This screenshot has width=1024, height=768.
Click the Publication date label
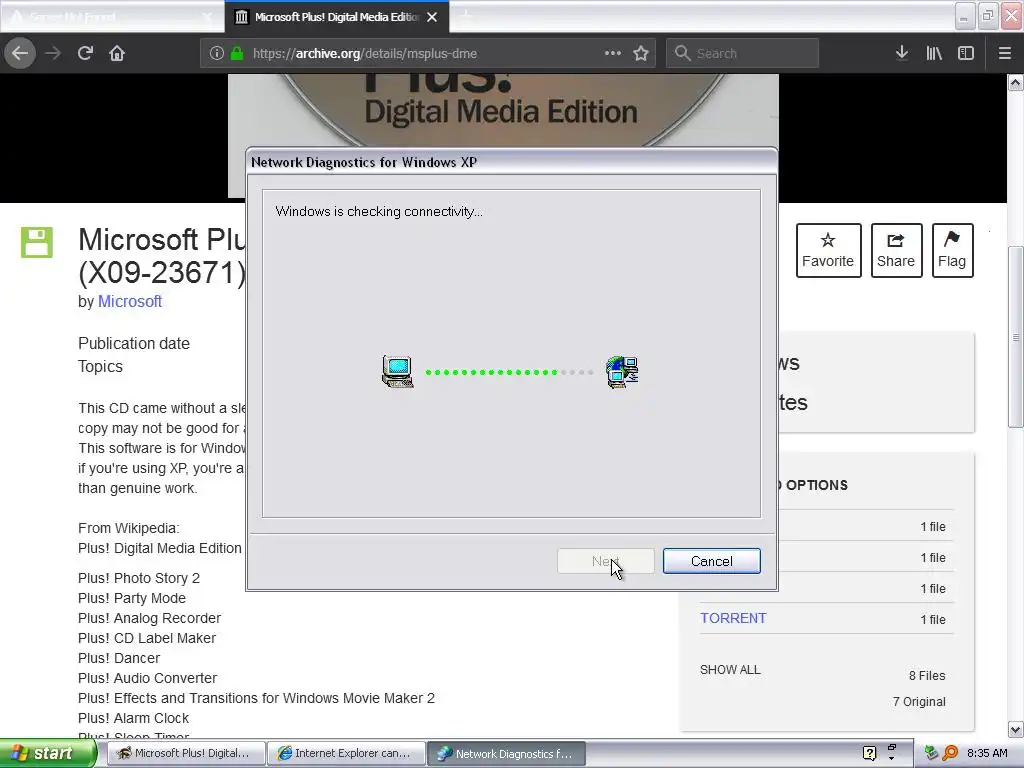coord(134,344)
